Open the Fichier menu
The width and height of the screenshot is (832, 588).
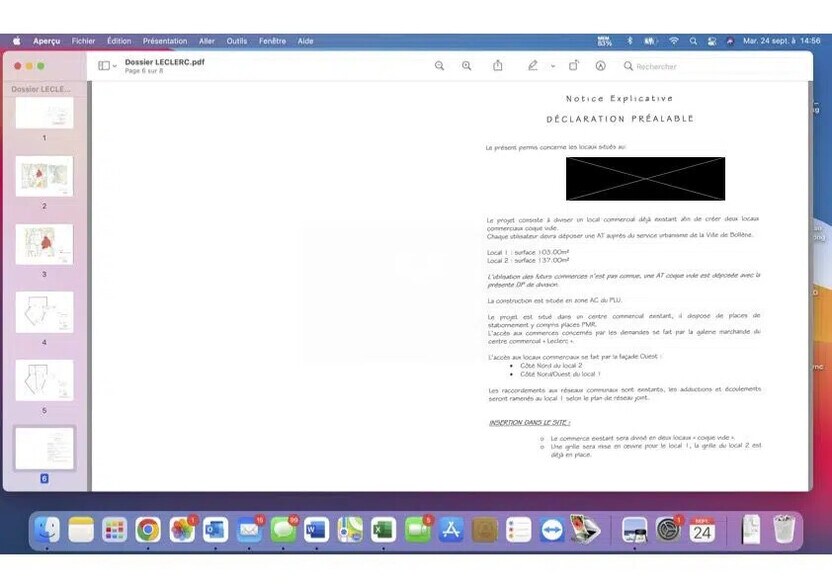(x=83, y=41)
